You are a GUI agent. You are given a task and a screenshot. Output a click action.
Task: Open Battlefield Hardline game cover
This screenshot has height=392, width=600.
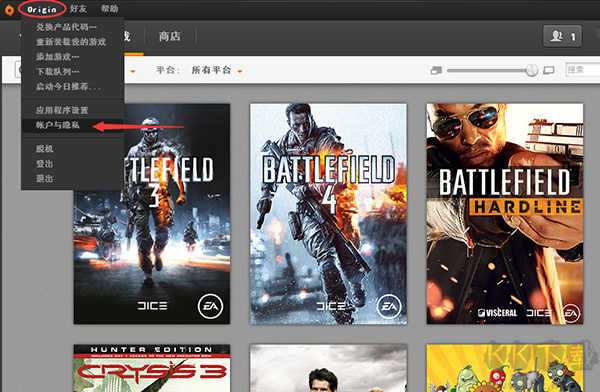[x=505, y=214]
